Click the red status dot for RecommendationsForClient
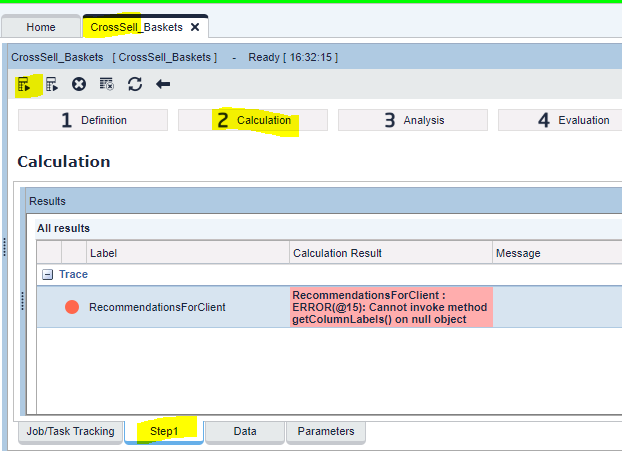622x456 pixels. click(x=72, y=307)
